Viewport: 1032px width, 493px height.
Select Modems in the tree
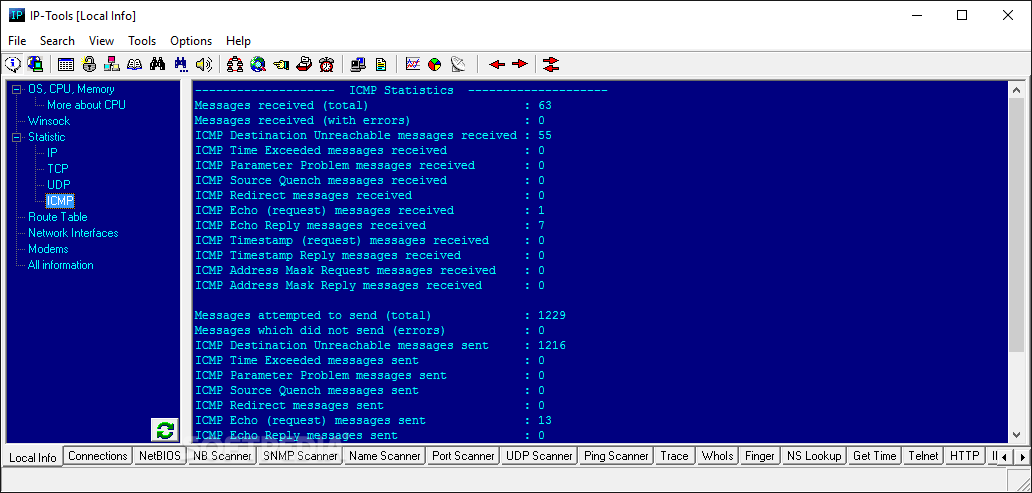pos(48,249)
